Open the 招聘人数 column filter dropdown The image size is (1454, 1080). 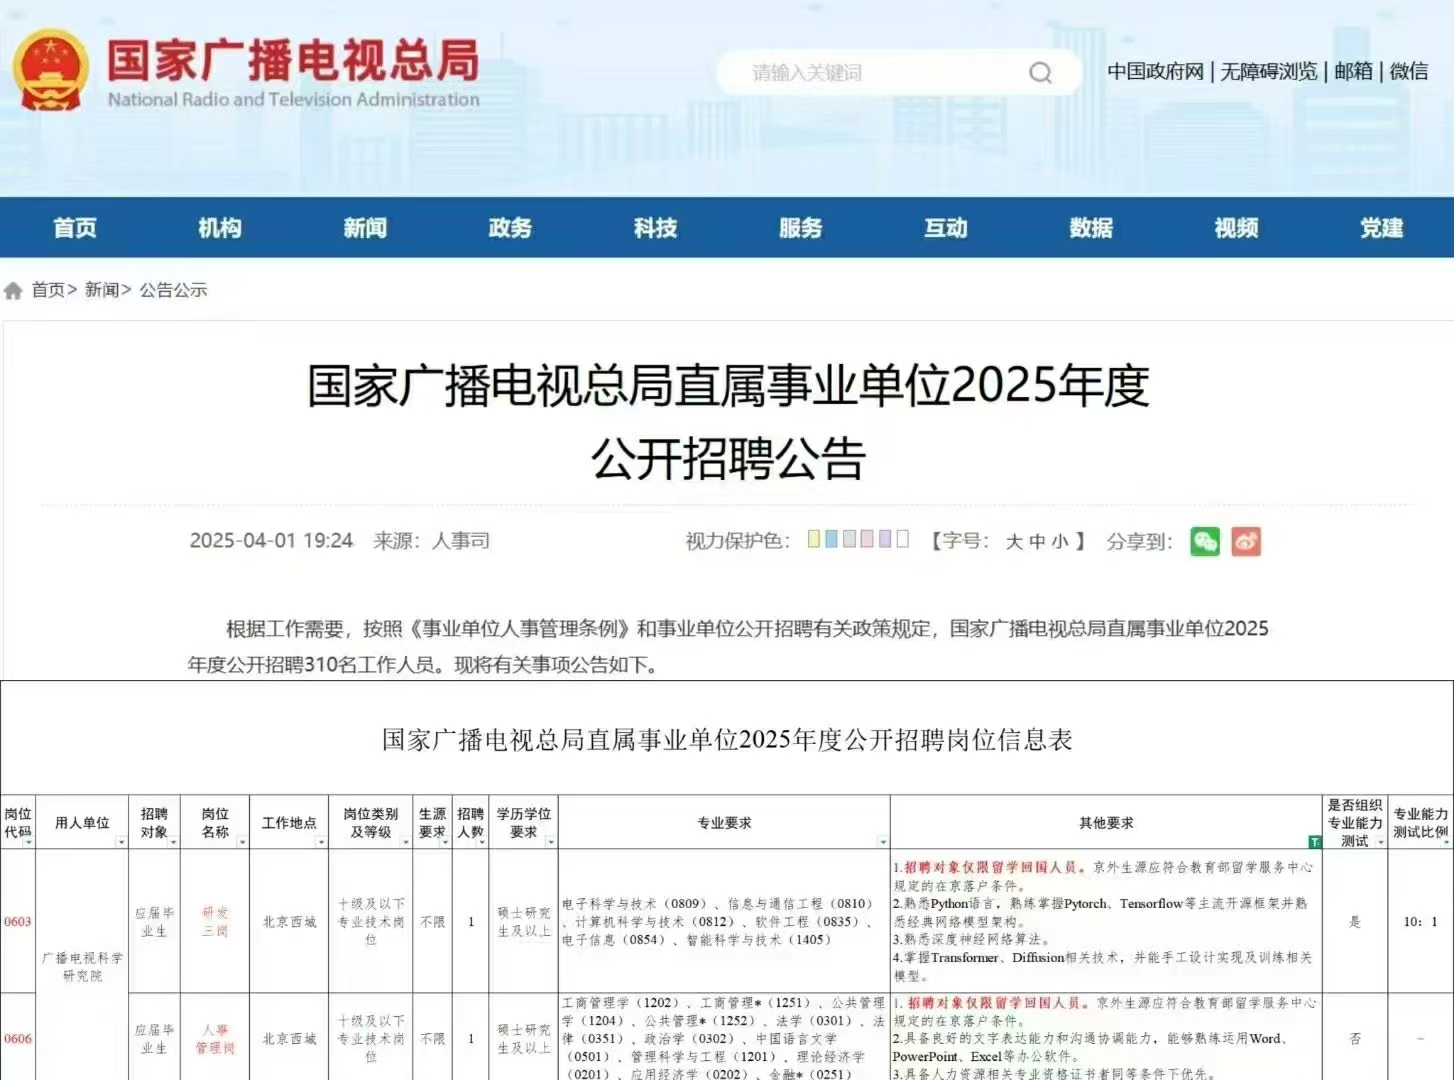click(x=481, y=842)
